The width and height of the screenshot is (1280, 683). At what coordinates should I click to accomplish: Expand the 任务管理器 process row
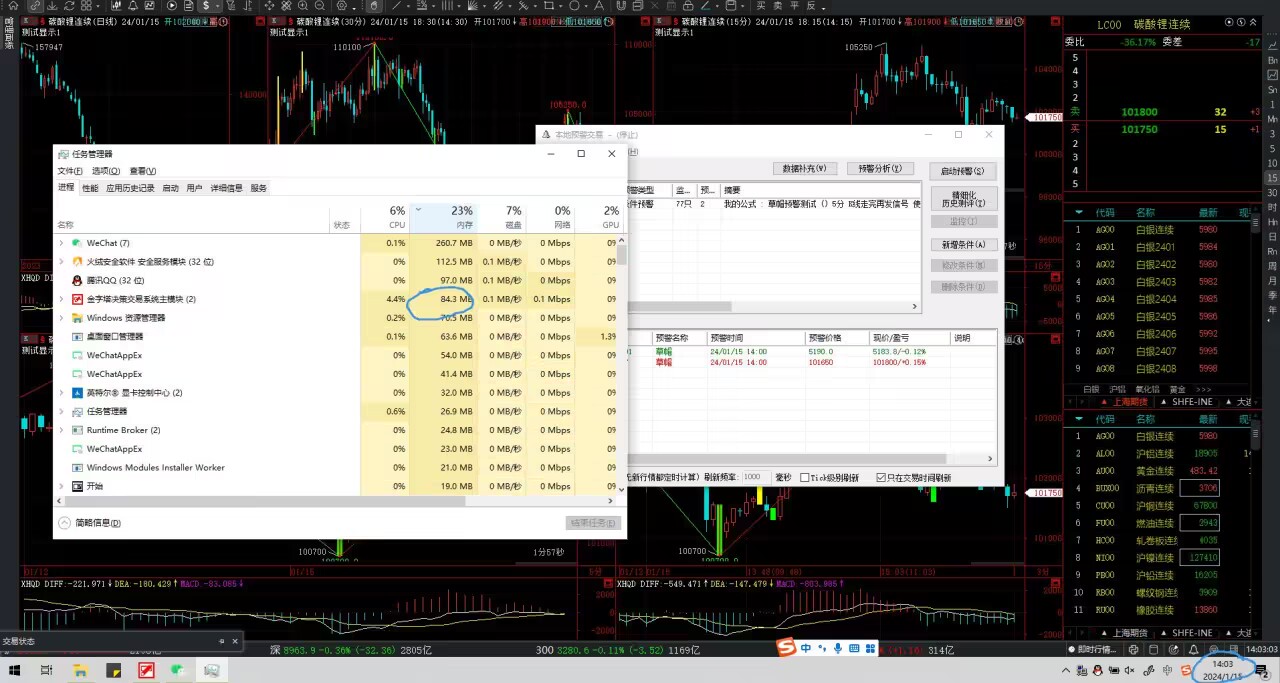(x=61, y=411)
